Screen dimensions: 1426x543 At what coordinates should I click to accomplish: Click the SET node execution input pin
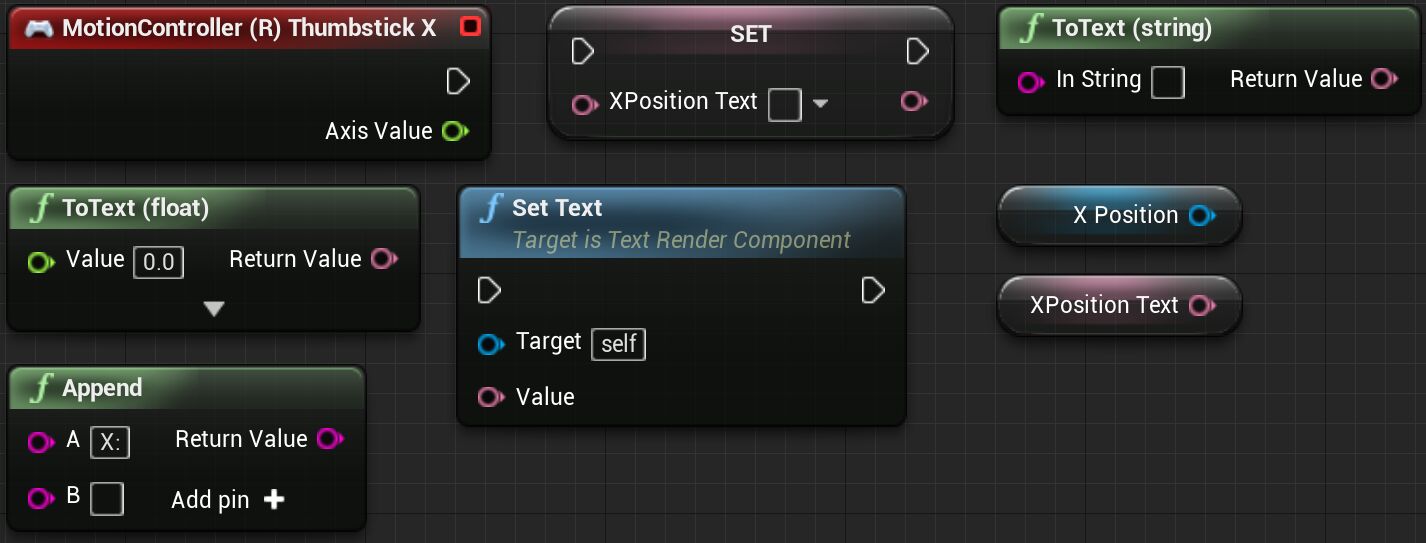(x=582, y=51)
